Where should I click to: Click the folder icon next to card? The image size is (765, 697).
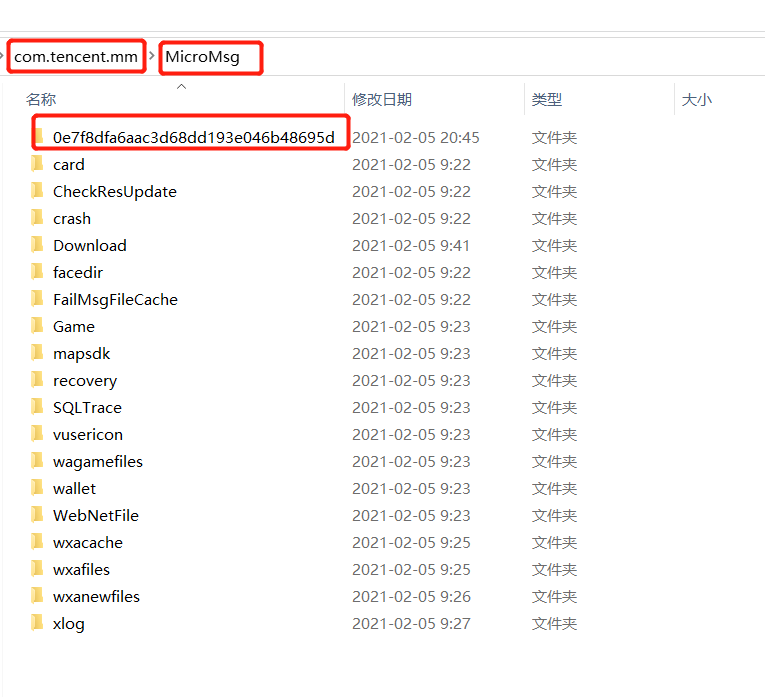point(38,164)
